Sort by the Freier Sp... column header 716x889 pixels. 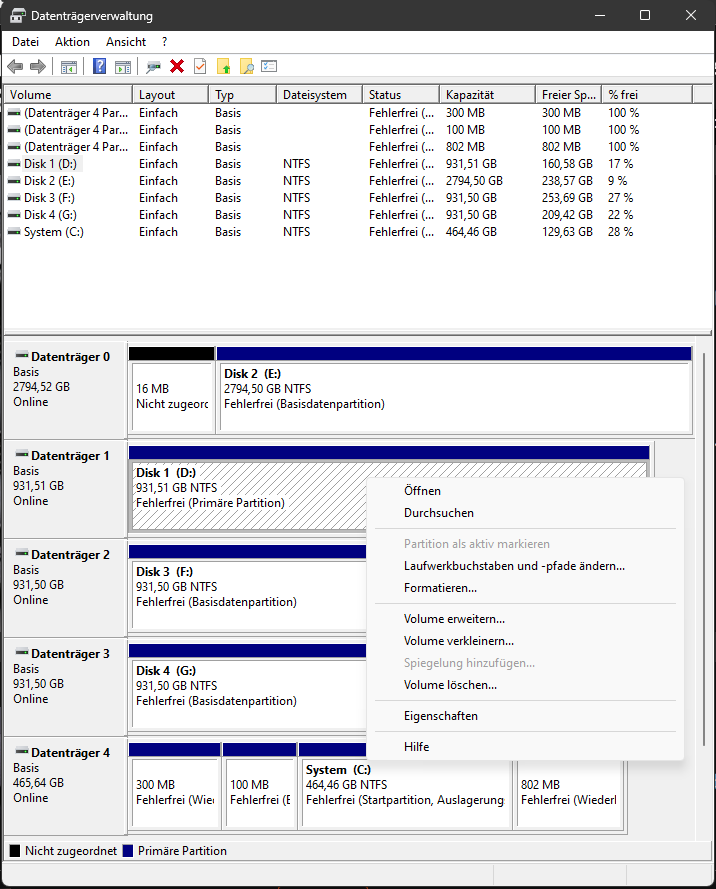coord(569,95)
